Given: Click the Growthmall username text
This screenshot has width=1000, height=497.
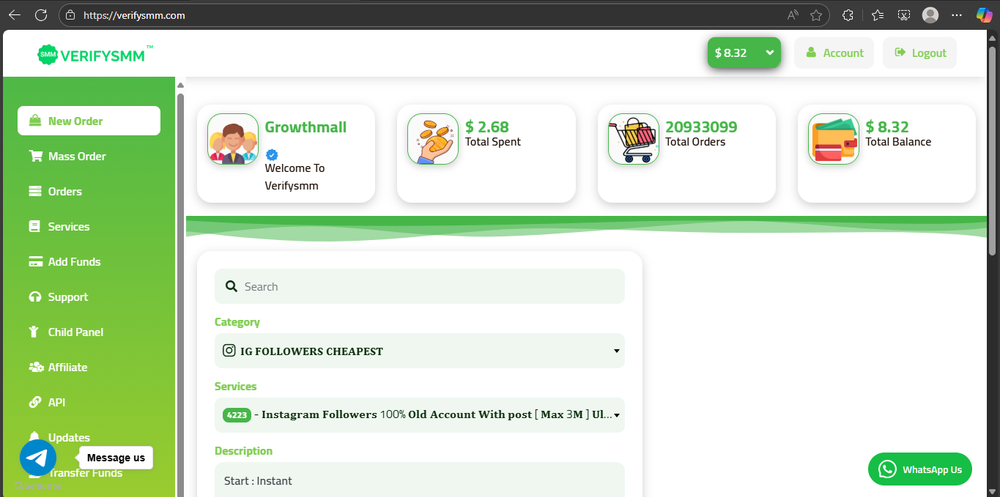Looking at the screenshot, I should point(305,127).
